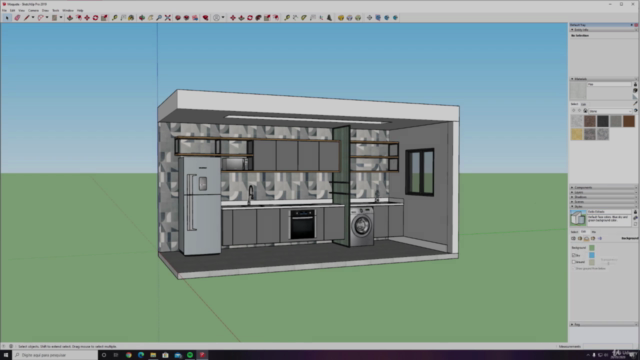Open the Face settings style icon

pyautogui.click(x=580, y=238)
